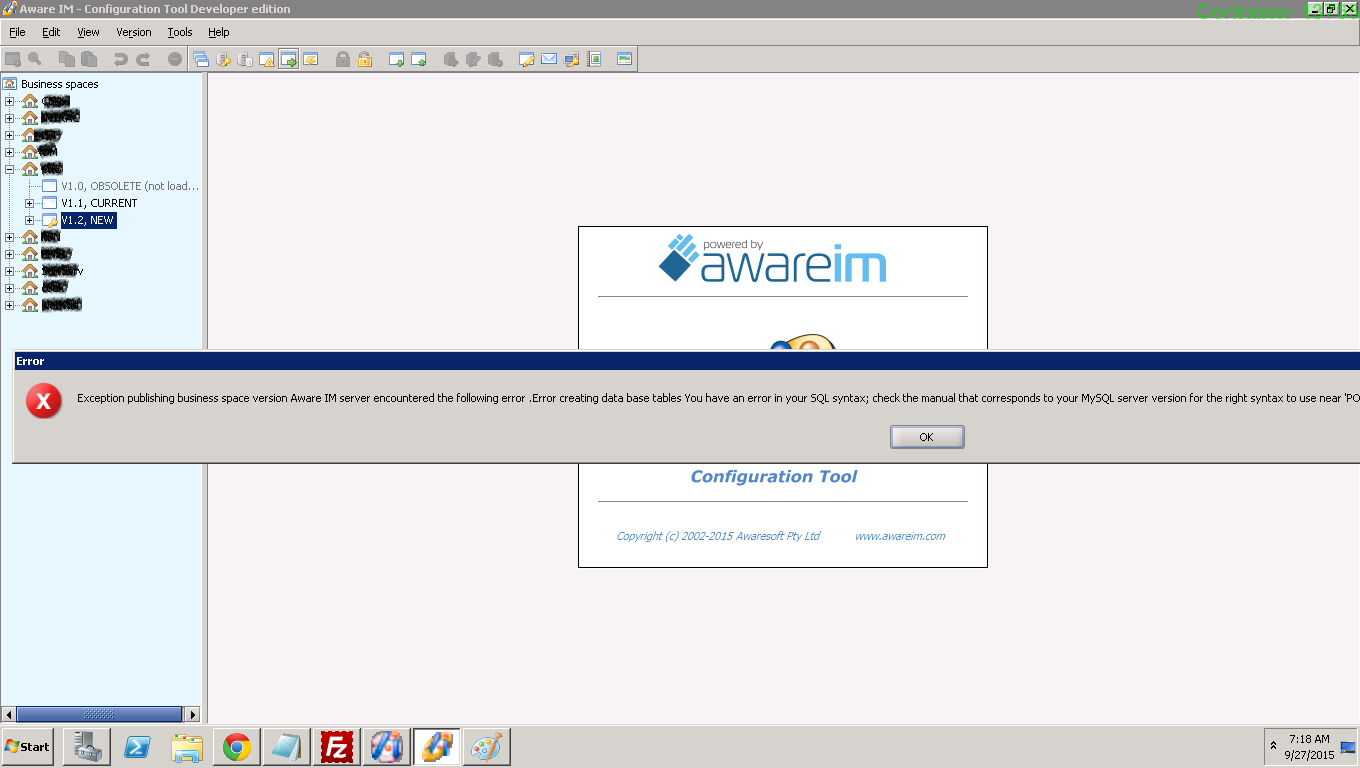The height and width of the screenshot is (768, 1360).
Task: Click the envelope toolbar icon
Action: 549,59
